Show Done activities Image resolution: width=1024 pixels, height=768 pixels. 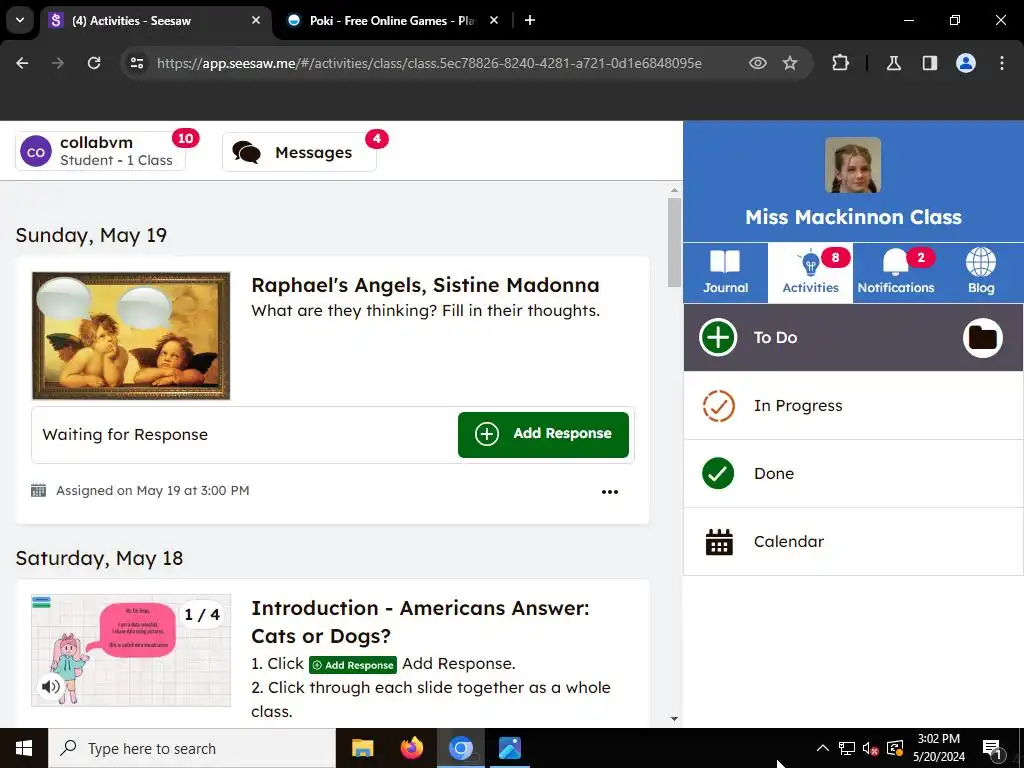coord(853,473)
